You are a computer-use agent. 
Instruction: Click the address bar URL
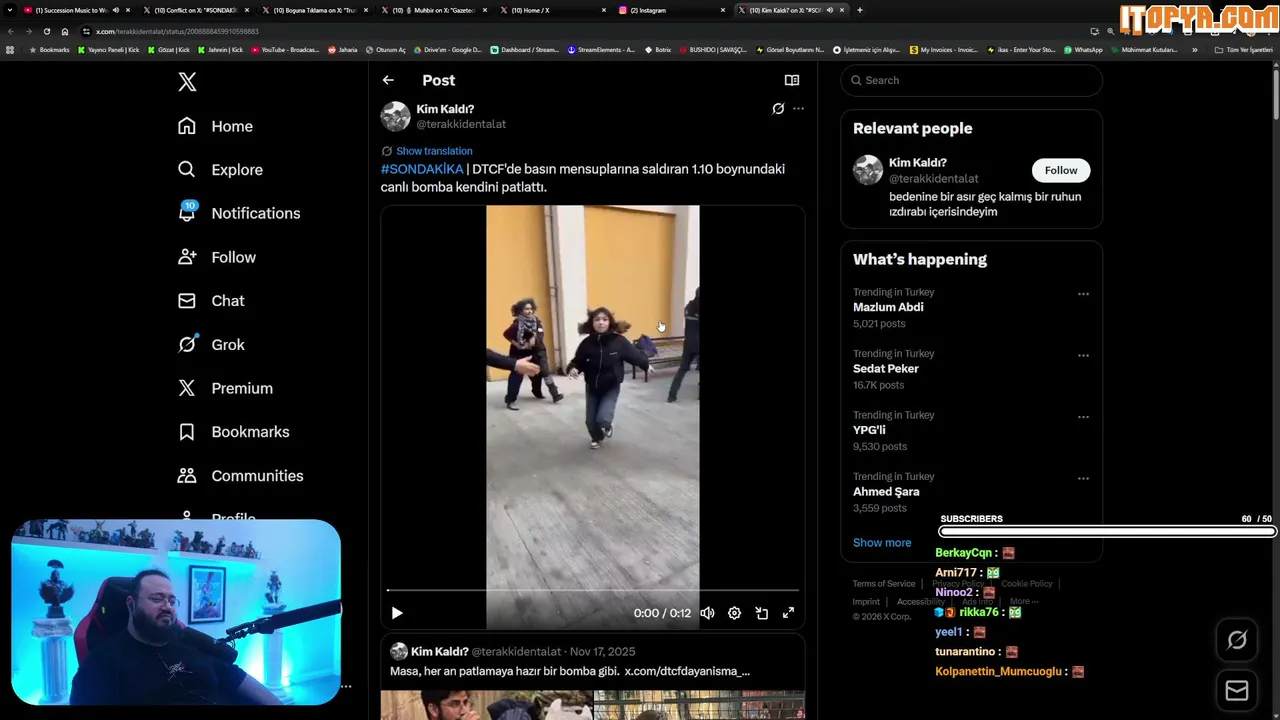(x=177, y=31)
